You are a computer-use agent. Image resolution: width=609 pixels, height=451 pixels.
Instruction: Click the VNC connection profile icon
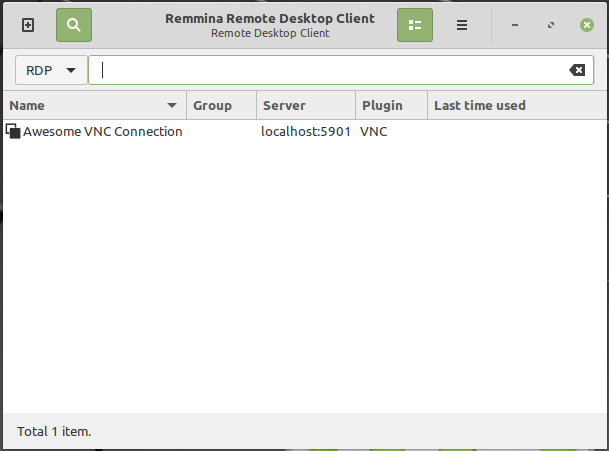tap(13, 131)
